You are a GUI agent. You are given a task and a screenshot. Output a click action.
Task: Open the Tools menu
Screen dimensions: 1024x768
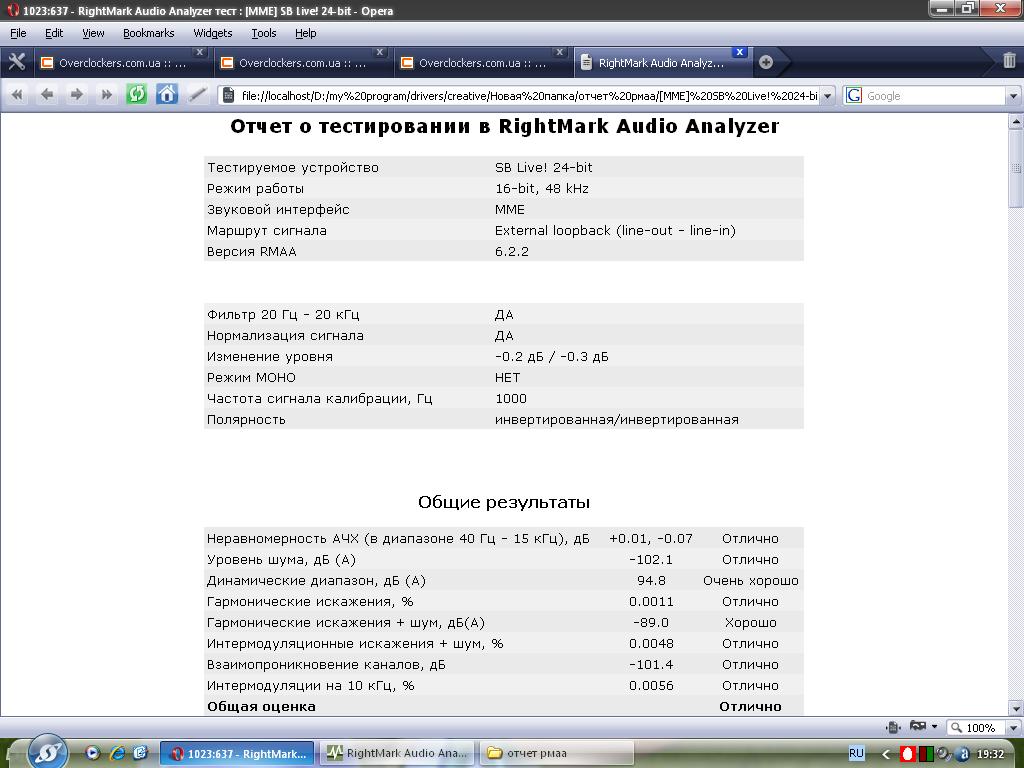click(x=264, y=33)
